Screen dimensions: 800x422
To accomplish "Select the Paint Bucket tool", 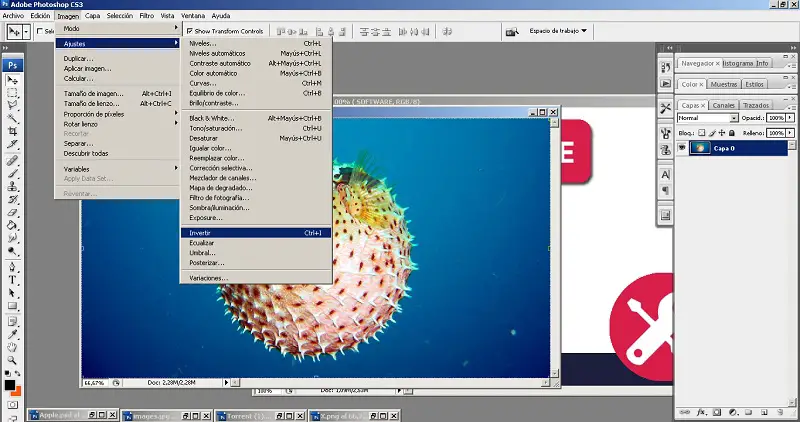I will (12, 225).
